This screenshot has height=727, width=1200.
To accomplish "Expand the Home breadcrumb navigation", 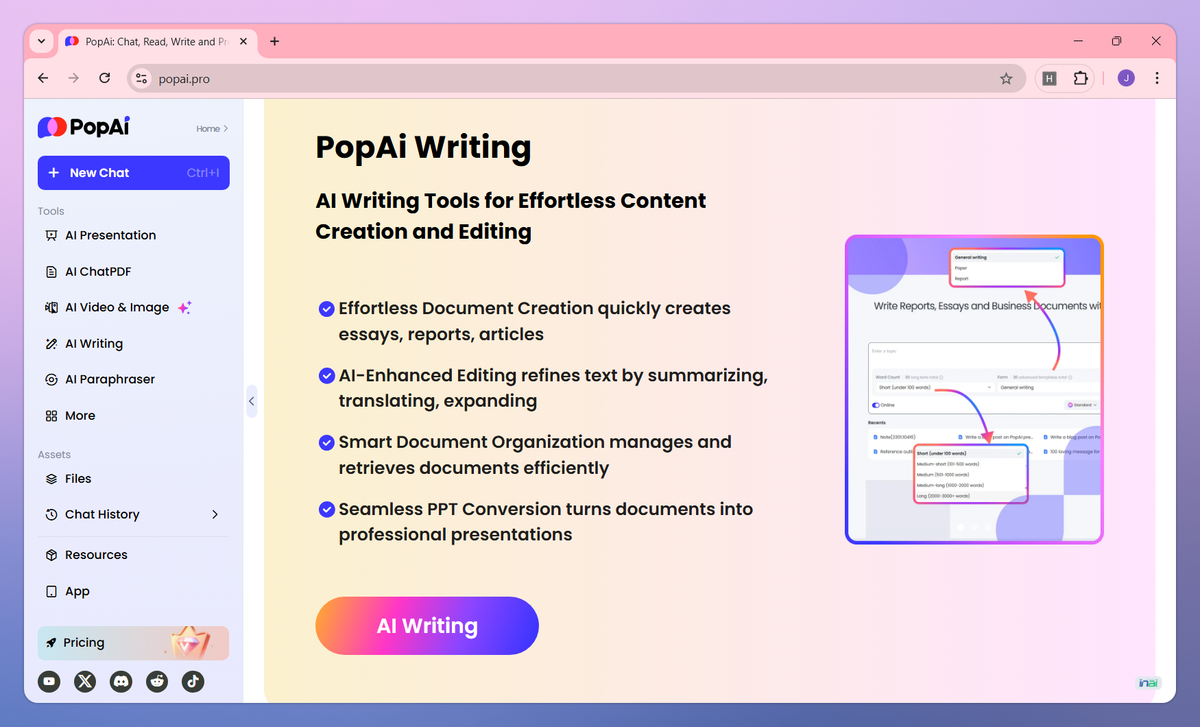I will (212, 128).
